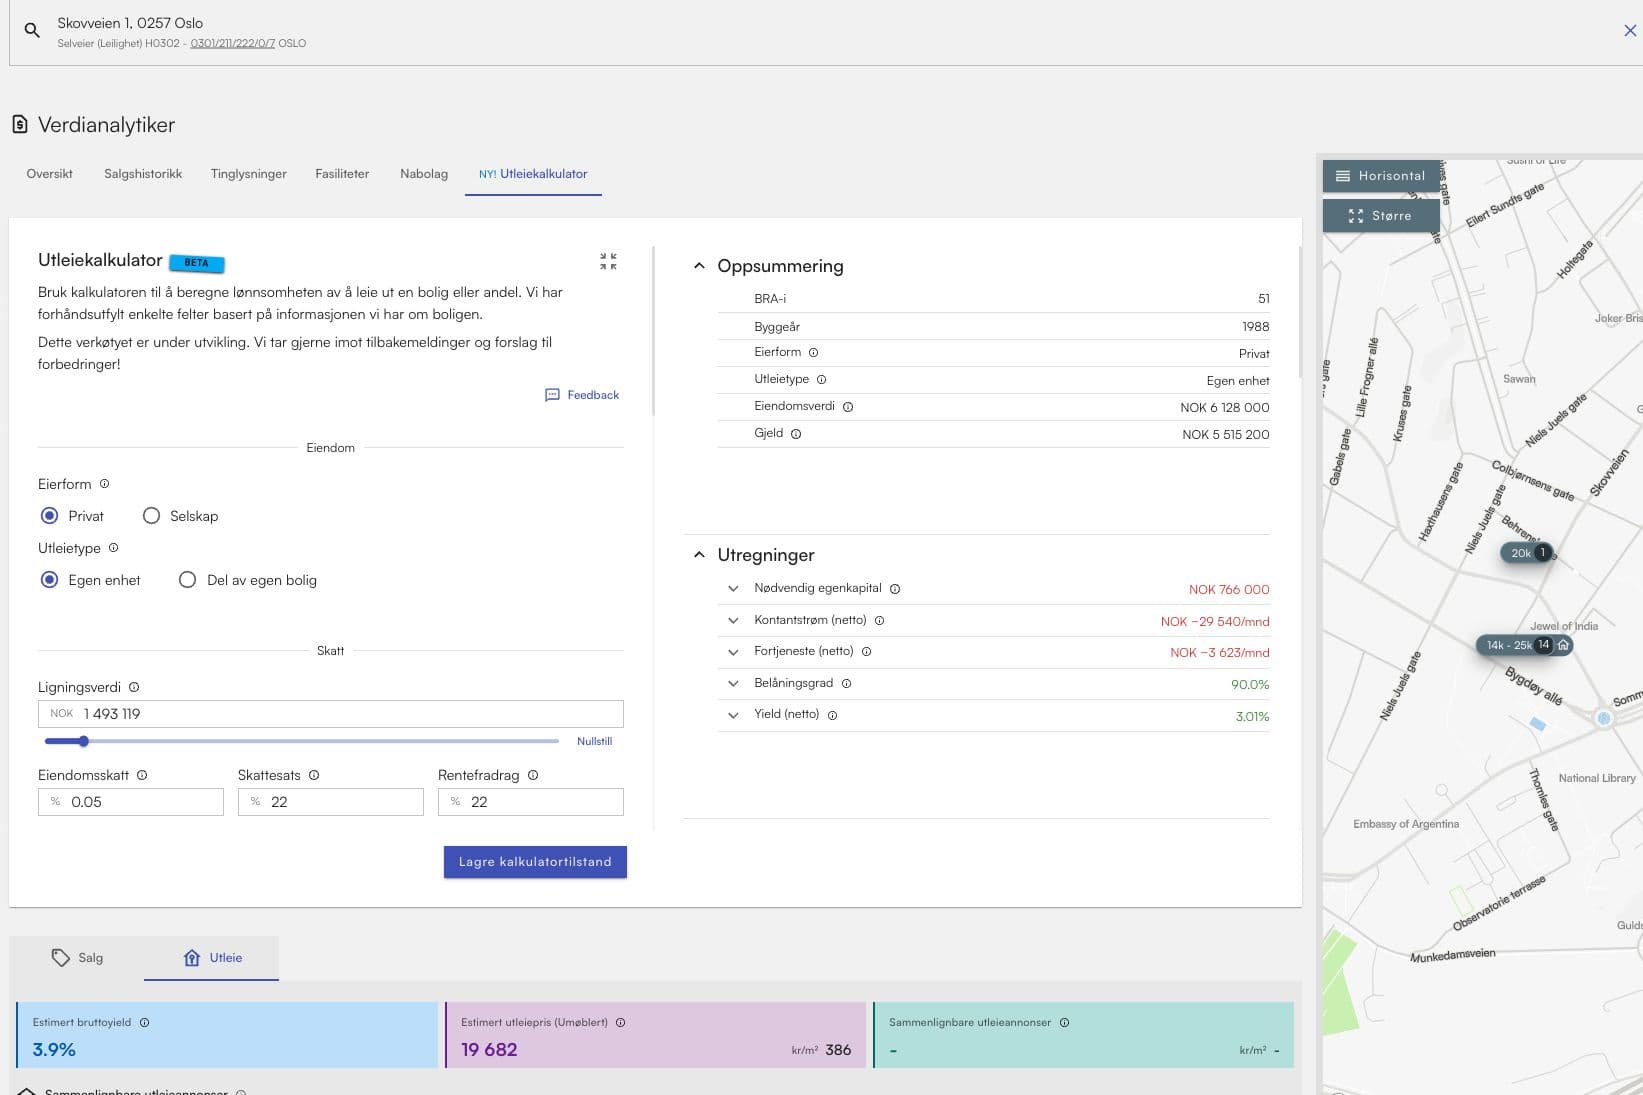Click the Eiendomsskatt percentage input field

pos(142,802)
